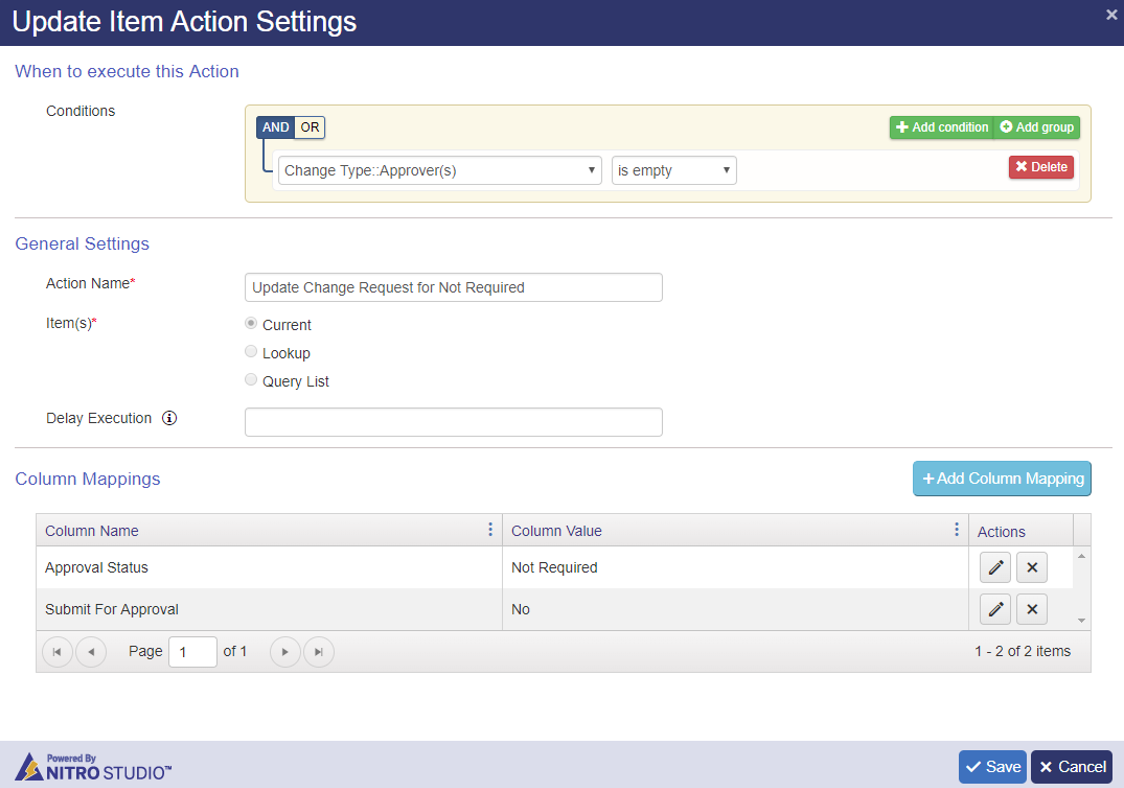Switch condition logic to AND
The height and width of the screenshot is (788, 1124).
[276, 128]
